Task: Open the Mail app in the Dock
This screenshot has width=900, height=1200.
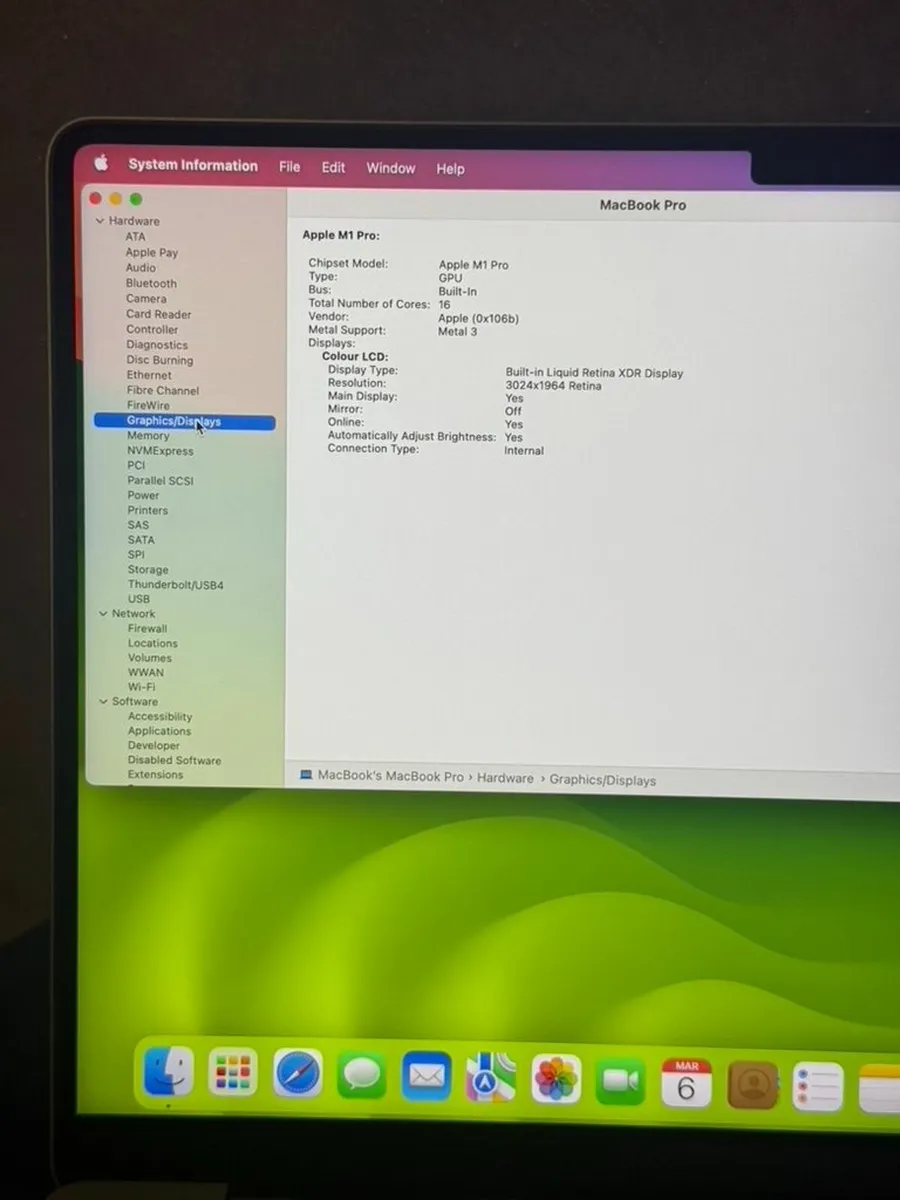Action: click(427, 1078)
